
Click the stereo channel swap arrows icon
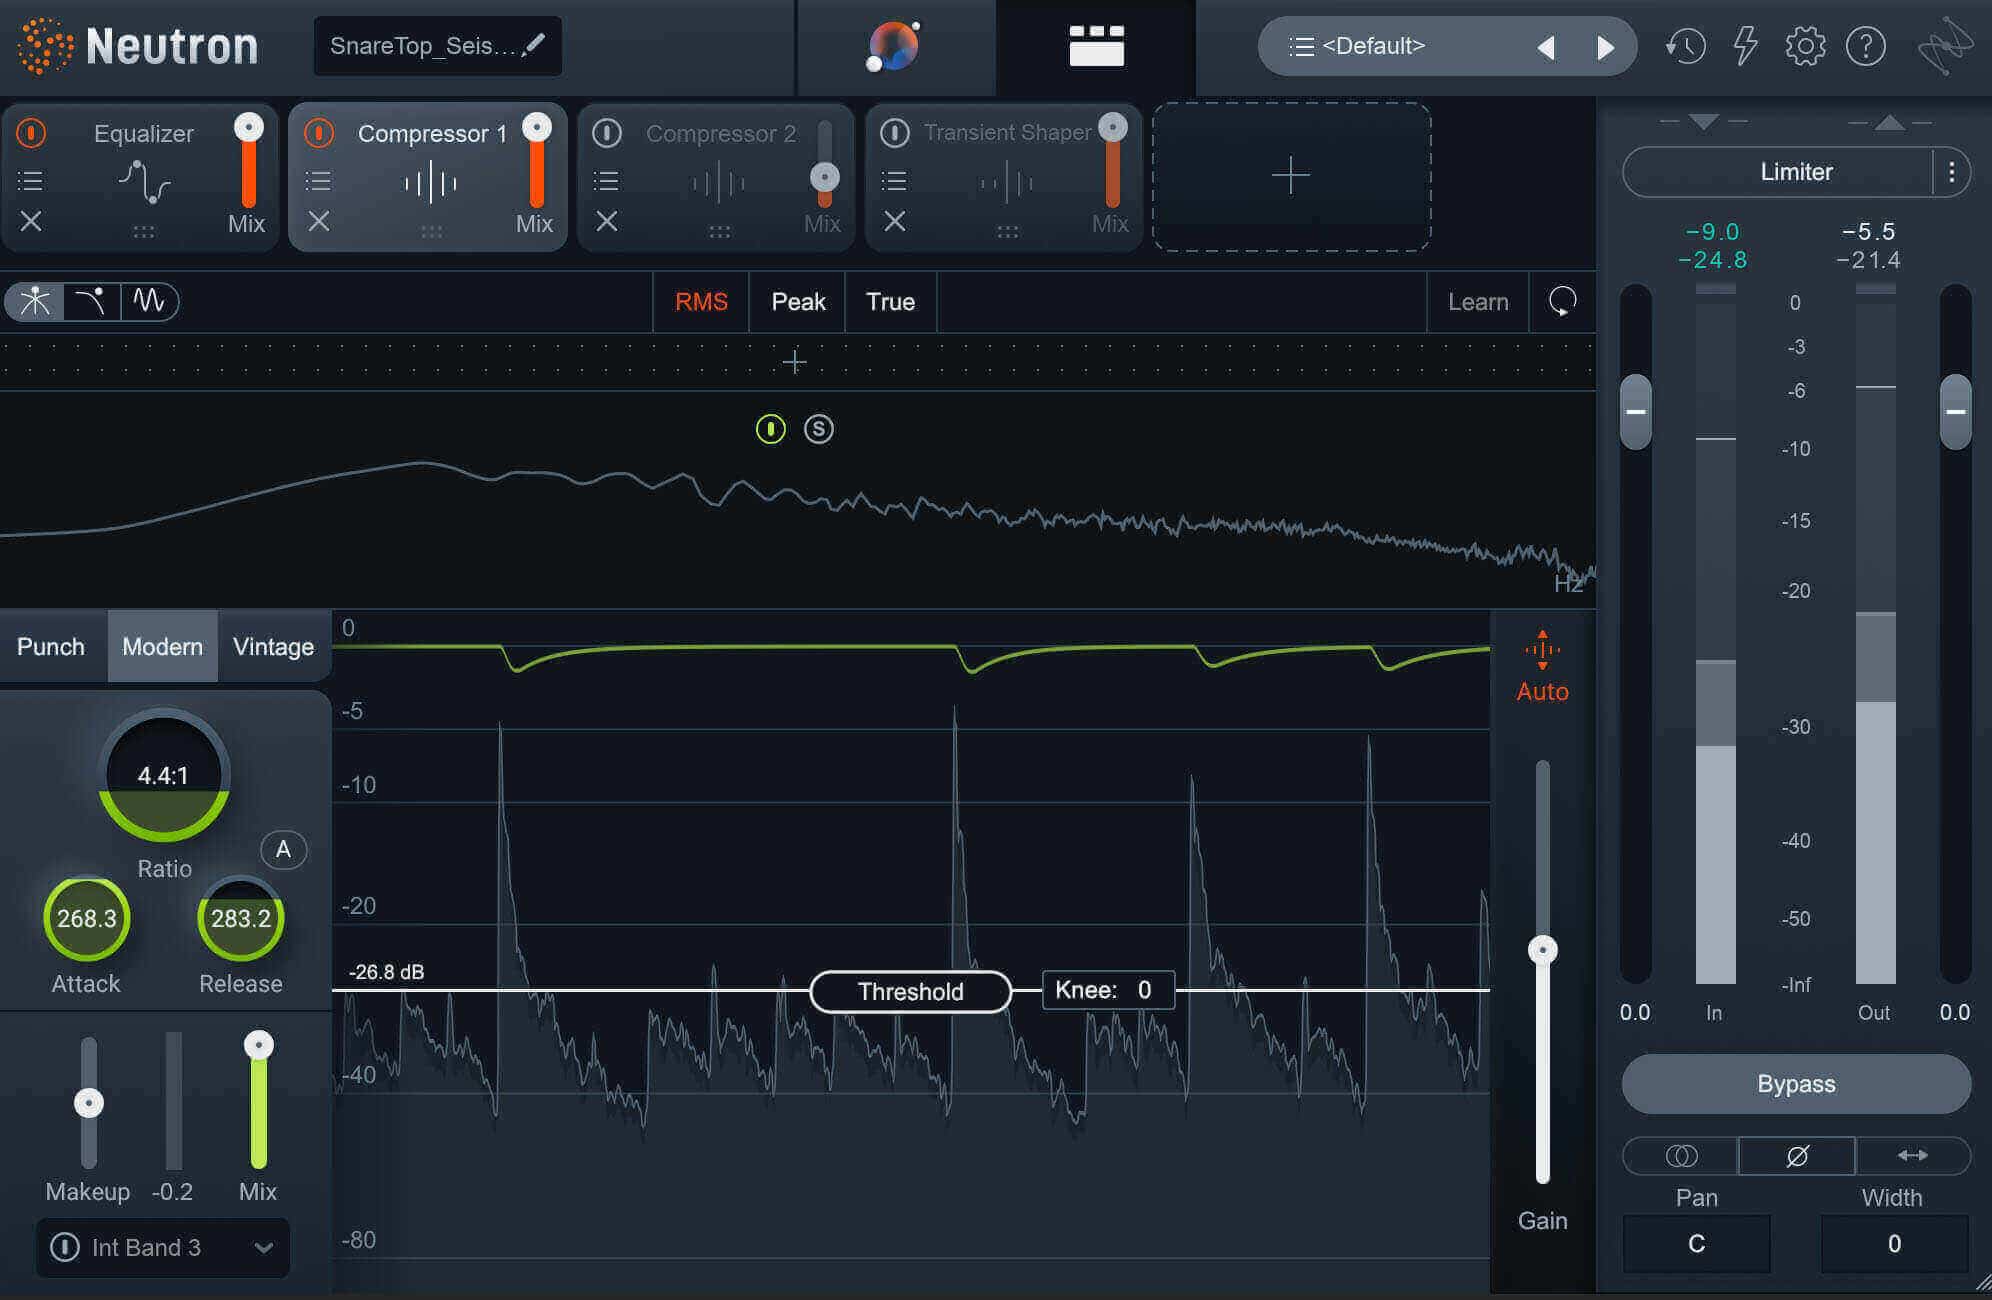[1913, 1156]
